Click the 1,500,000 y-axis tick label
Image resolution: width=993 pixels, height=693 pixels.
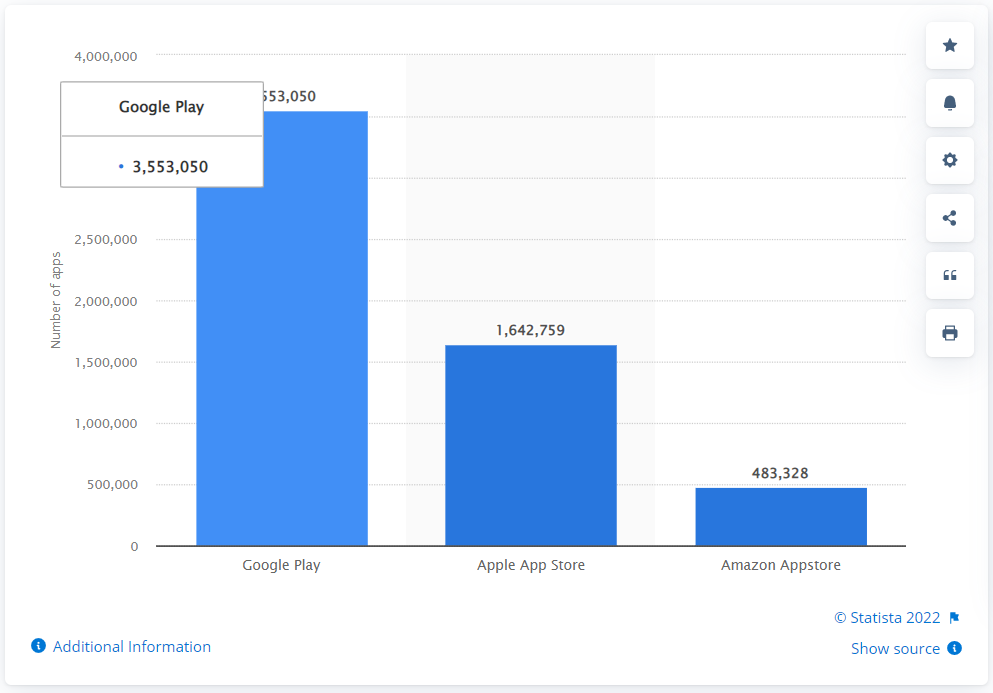click(106, 362)
